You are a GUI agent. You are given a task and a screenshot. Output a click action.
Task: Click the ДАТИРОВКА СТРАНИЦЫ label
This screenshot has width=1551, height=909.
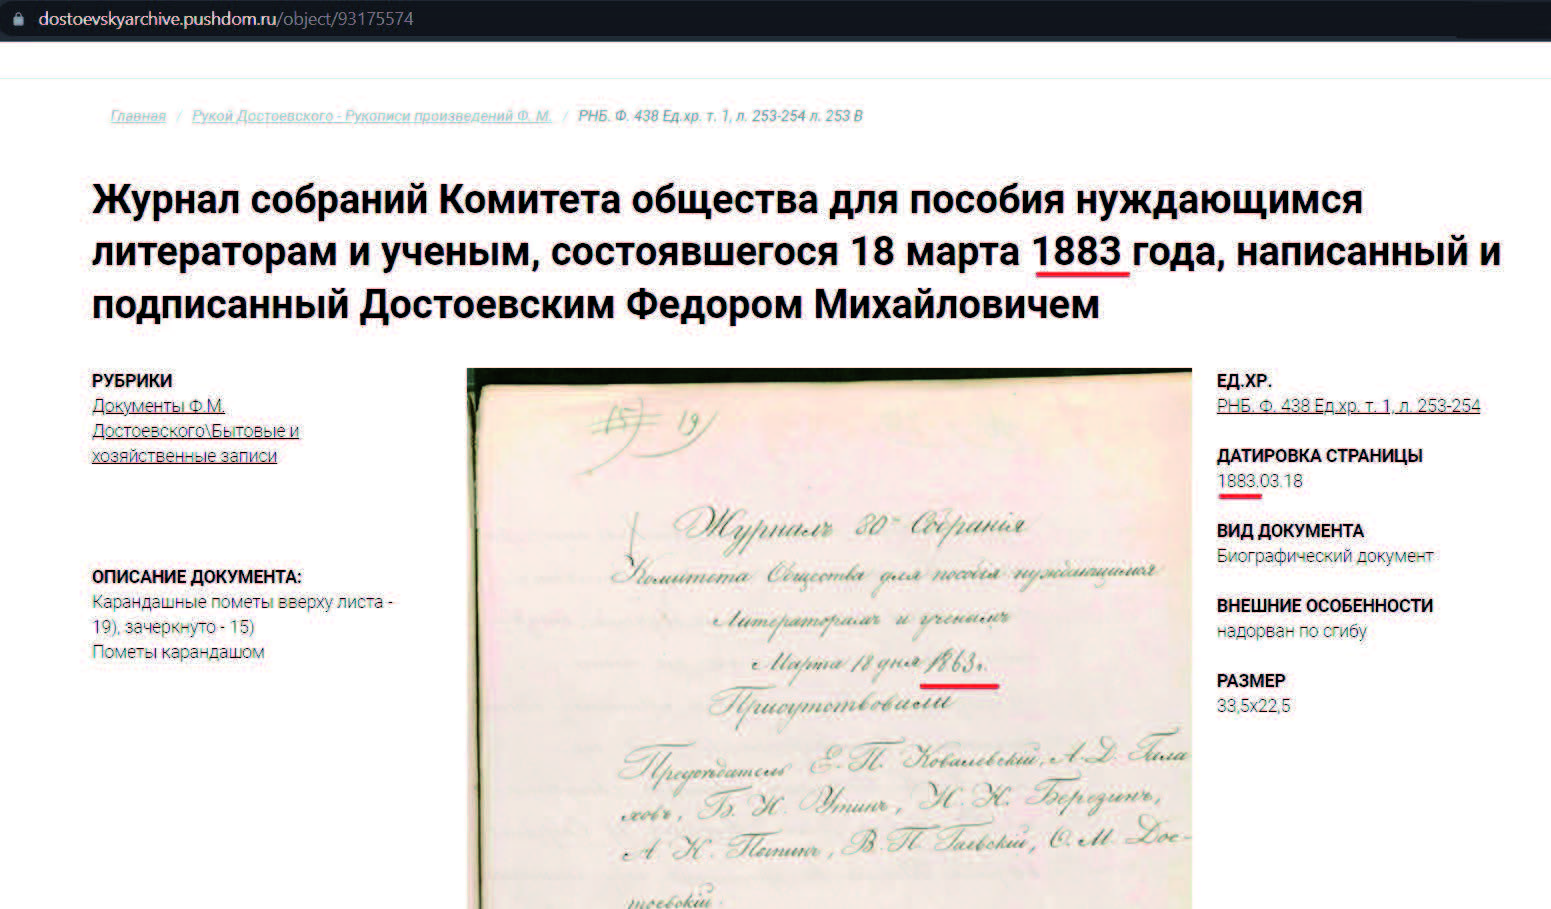tap(1319, 455)
